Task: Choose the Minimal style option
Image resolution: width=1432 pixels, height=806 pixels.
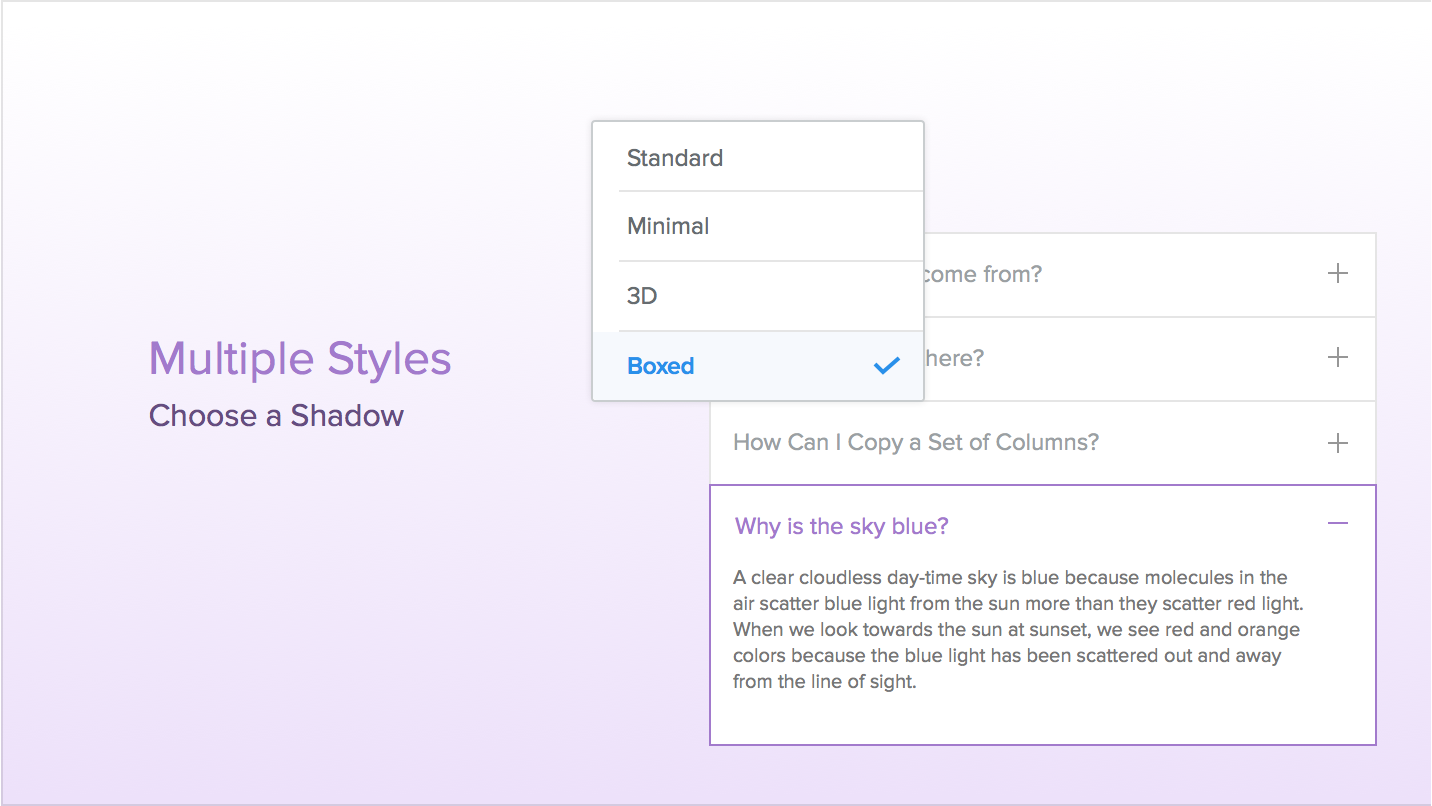Action: coord(758,226)
